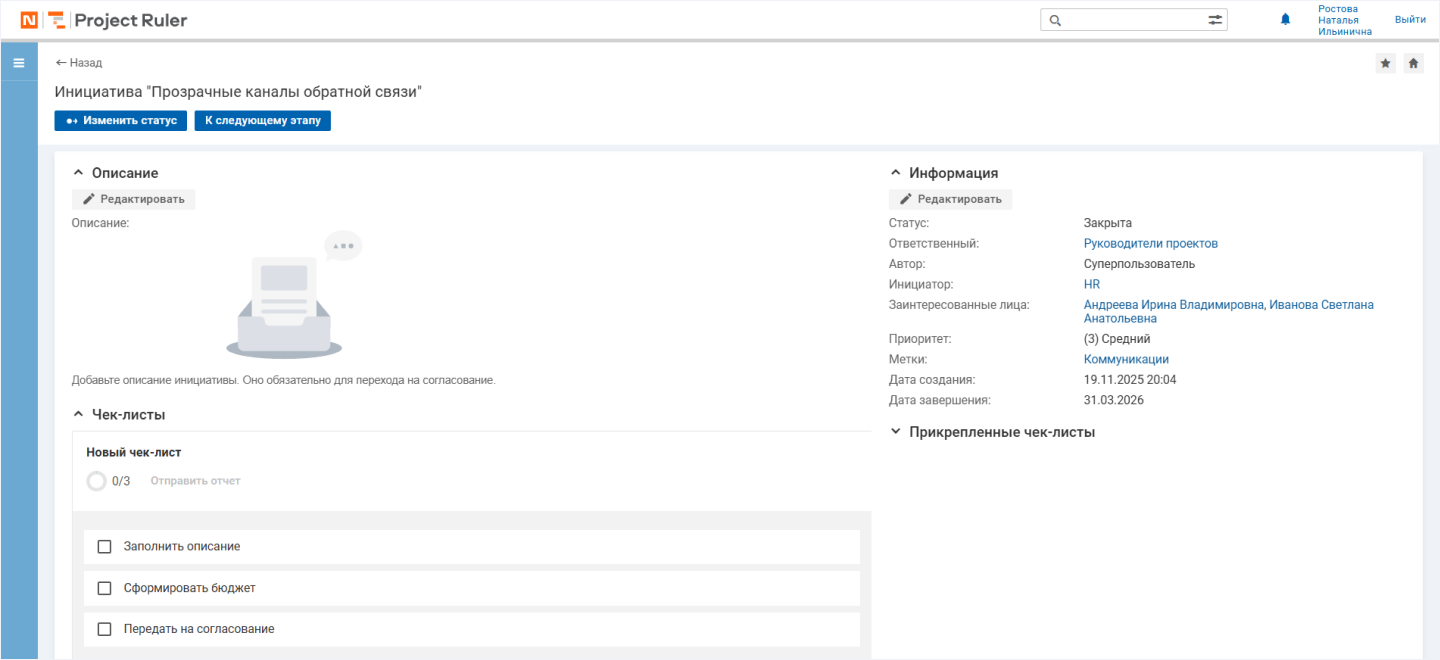Click the magnifier search icon
The image size is (1440, 660).
[x=1055, y=20]
